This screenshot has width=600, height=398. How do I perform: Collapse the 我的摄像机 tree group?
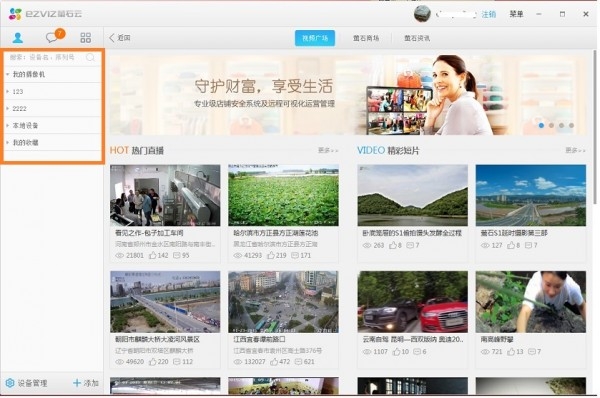pos(7,74)
